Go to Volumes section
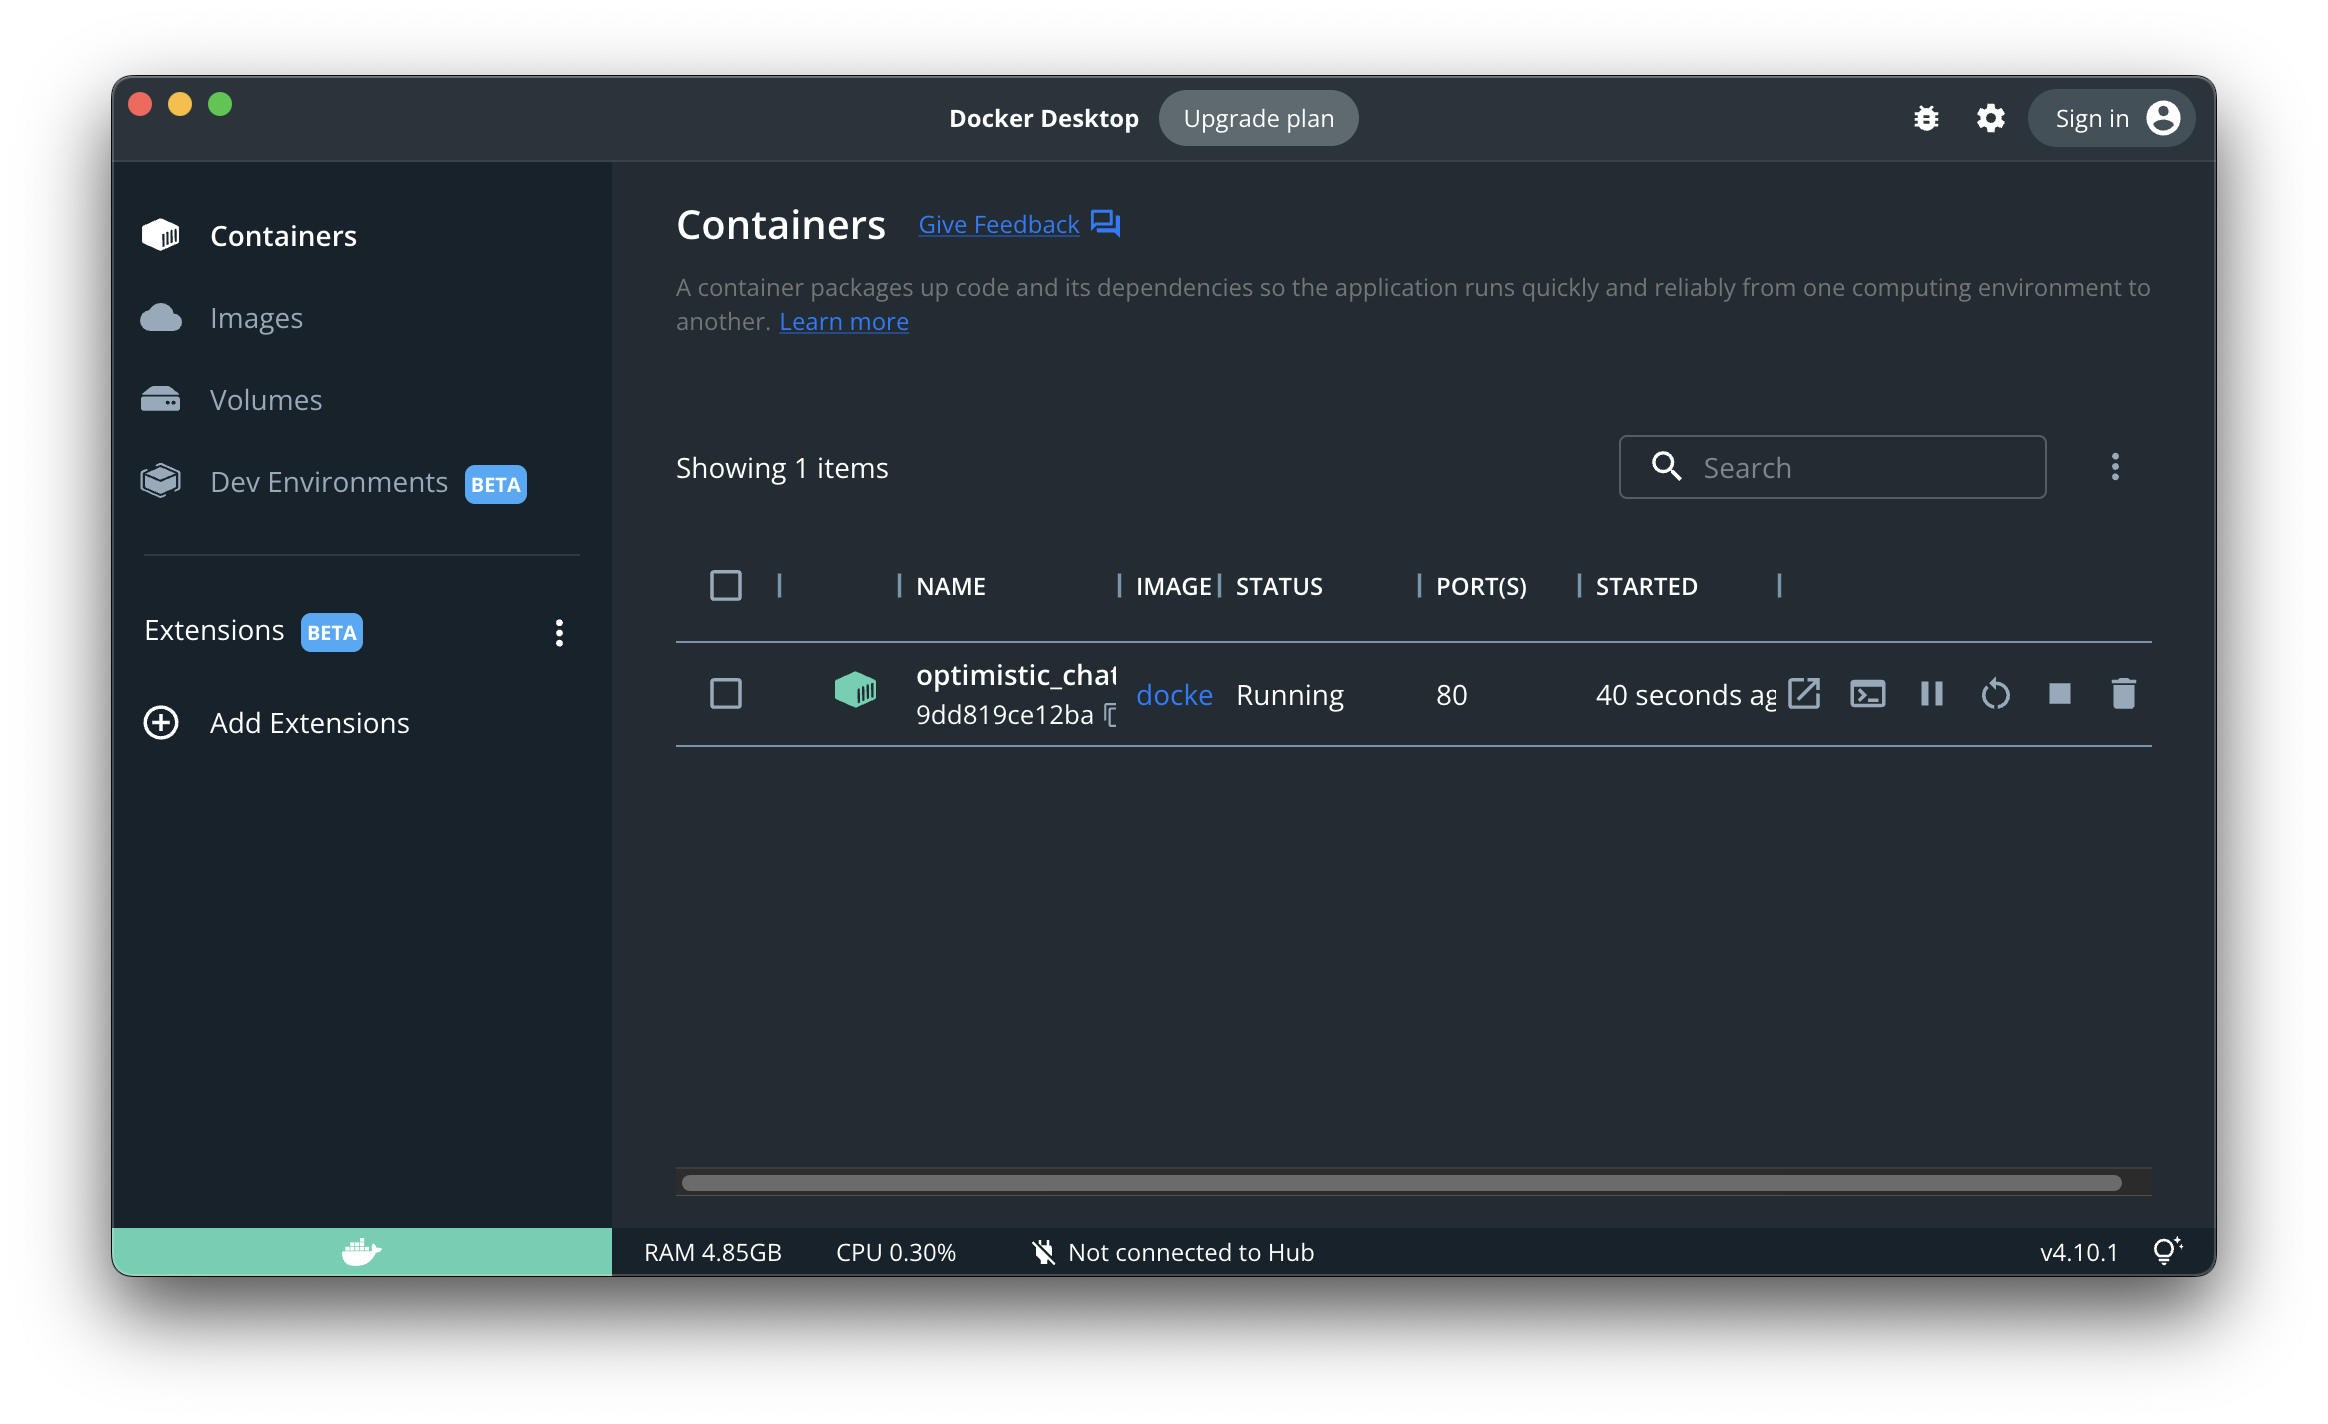The width and height of the screenshot is (2328, 1424). coord(265,400)
